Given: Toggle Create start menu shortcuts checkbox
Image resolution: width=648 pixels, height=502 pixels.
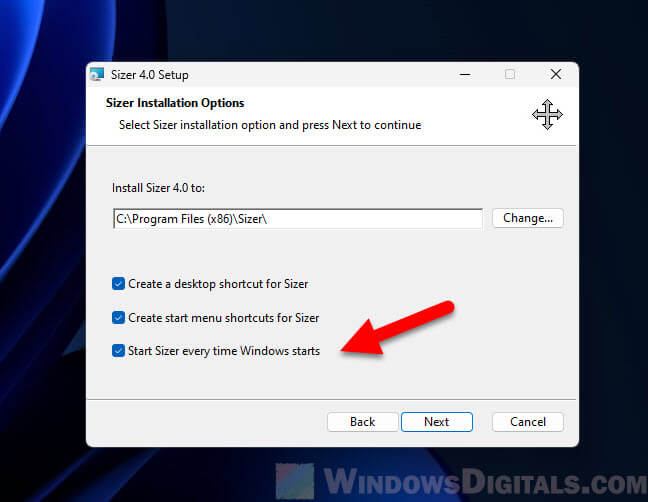Looking at the screenshot, I should [x=118, y=318].
